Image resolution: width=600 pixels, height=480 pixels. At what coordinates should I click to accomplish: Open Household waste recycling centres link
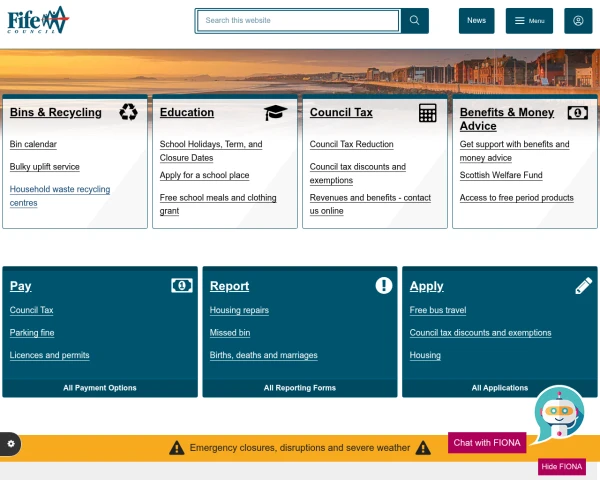pyautogui.click(x=60, y=196)
